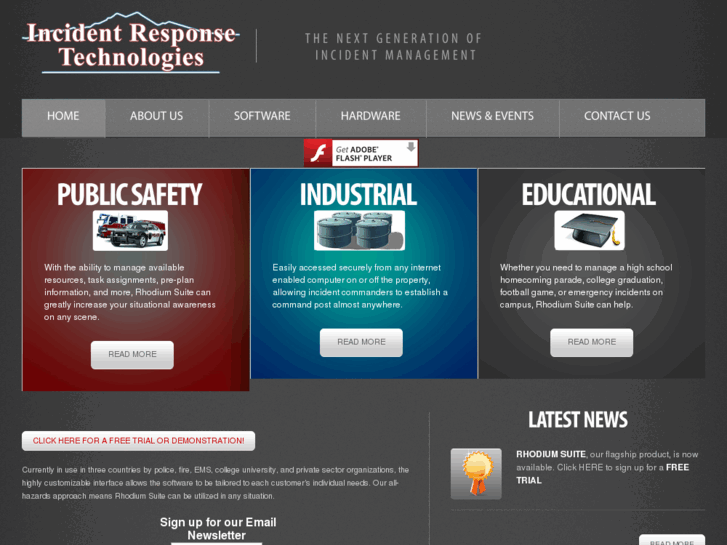Click Read More under Public Safety
Viewport: 727px width, 545px height.
coord(132,355)
